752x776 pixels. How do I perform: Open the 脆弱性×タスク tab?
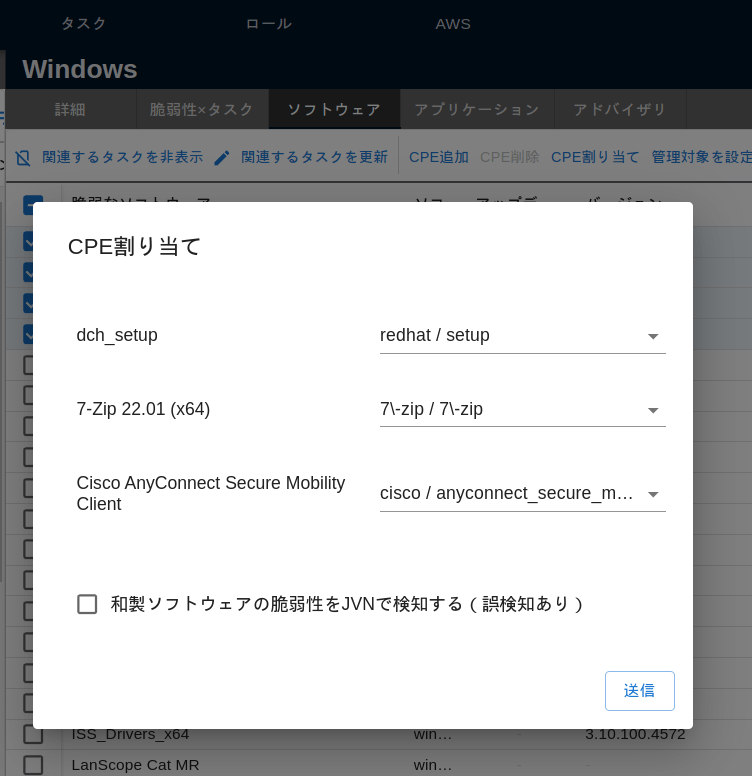[x=202, y=110]
